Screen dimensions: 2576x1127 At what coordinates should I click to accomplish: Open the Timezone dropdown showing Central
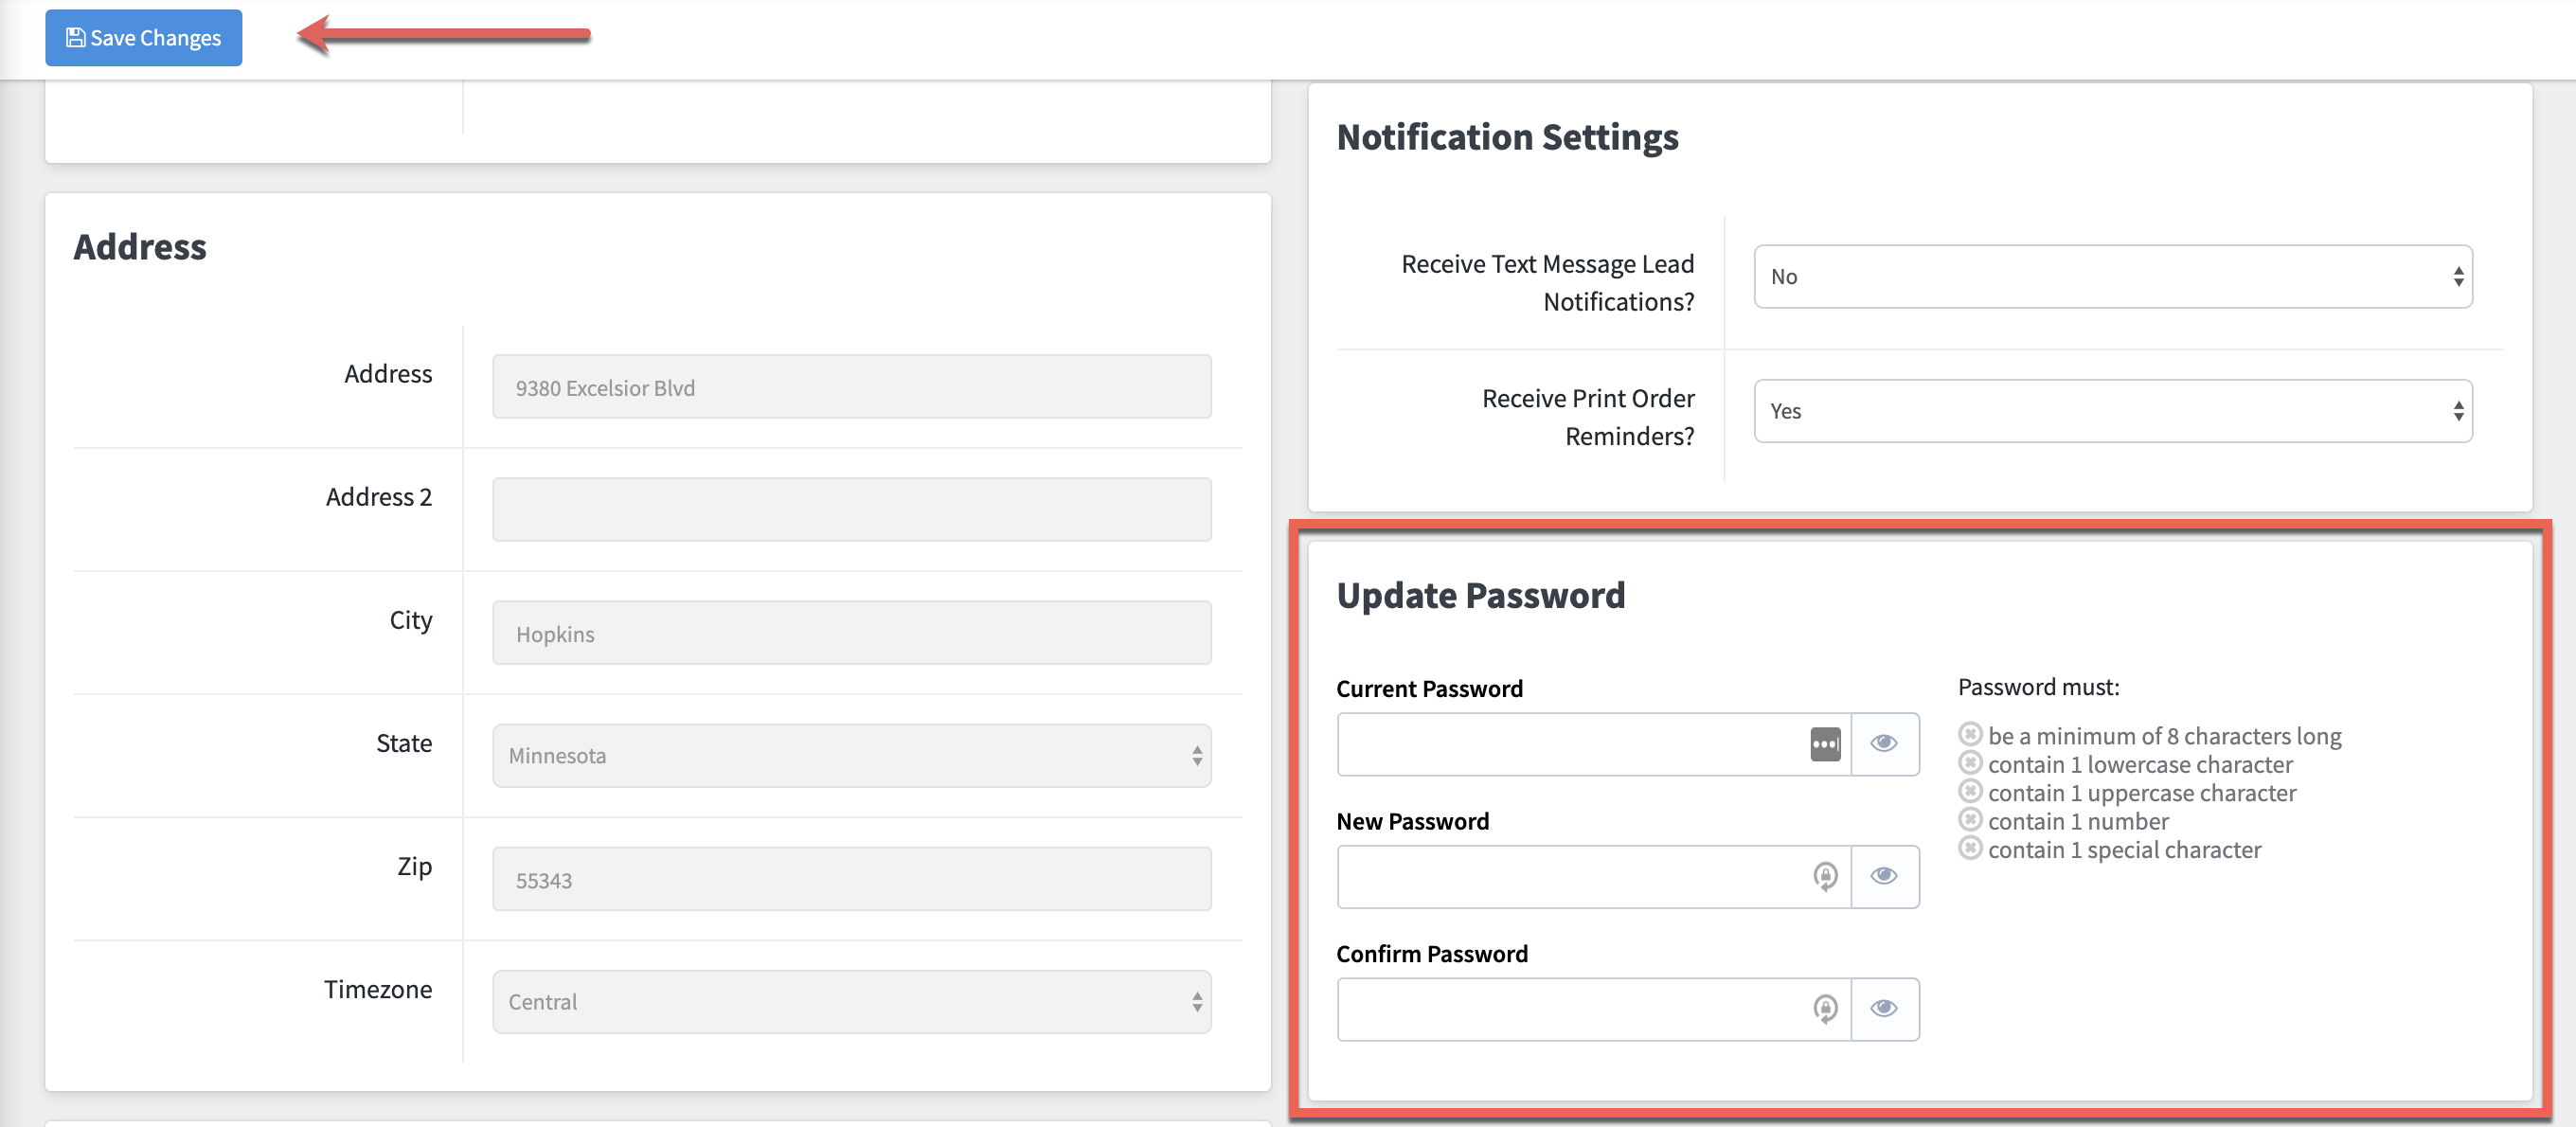(x=851, y=1002)
